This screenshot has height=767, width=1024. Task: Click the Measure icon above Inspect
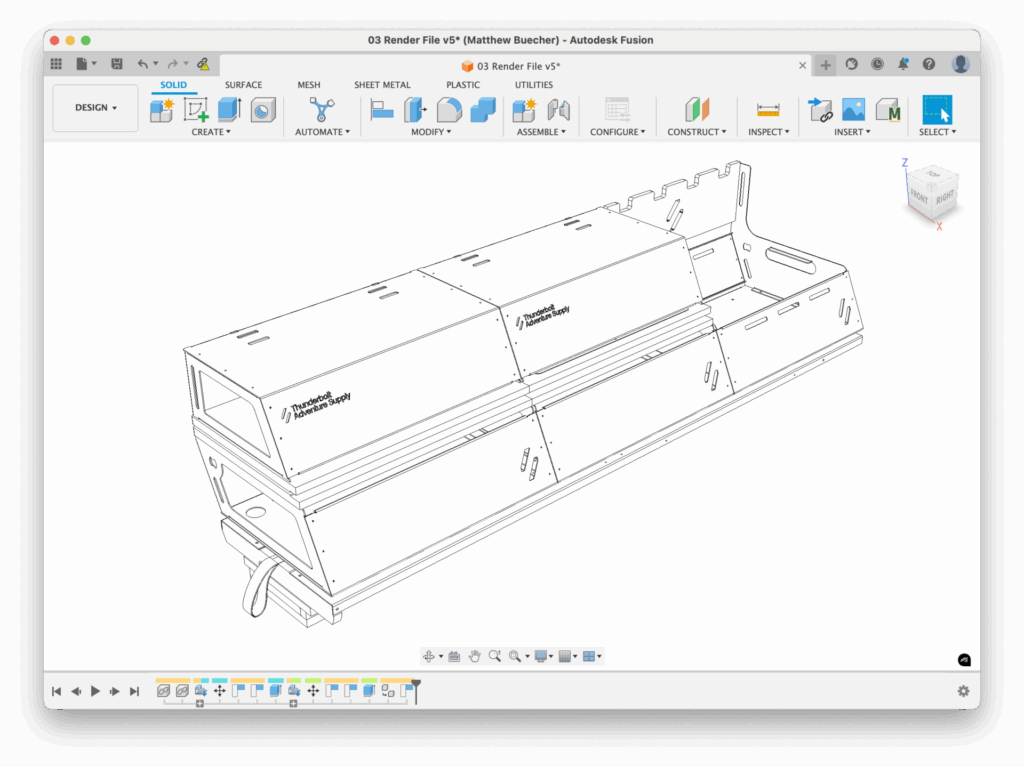click(768, 109)
